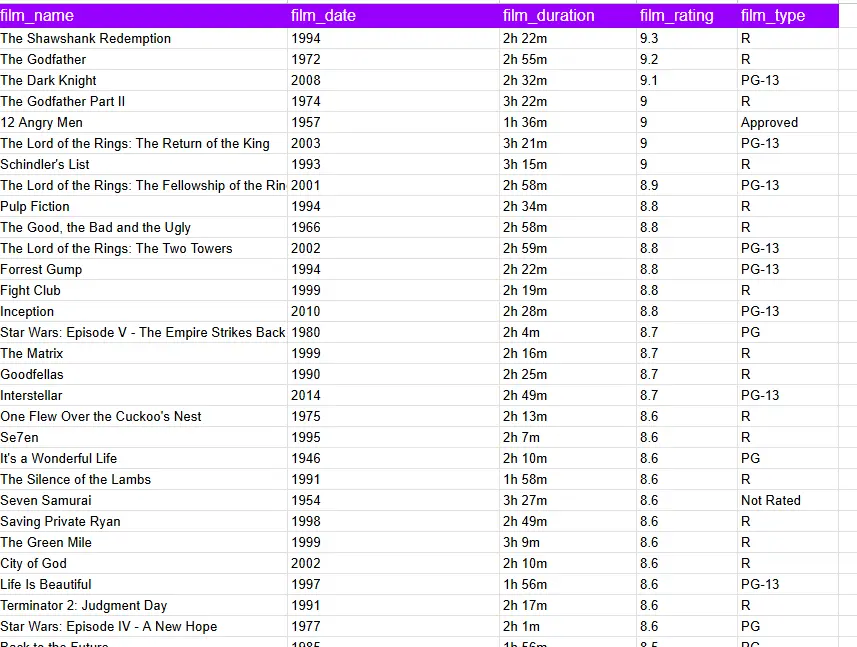Click 'The Lord of the Rings: The Two Towers'

click(x=143, y=248)
